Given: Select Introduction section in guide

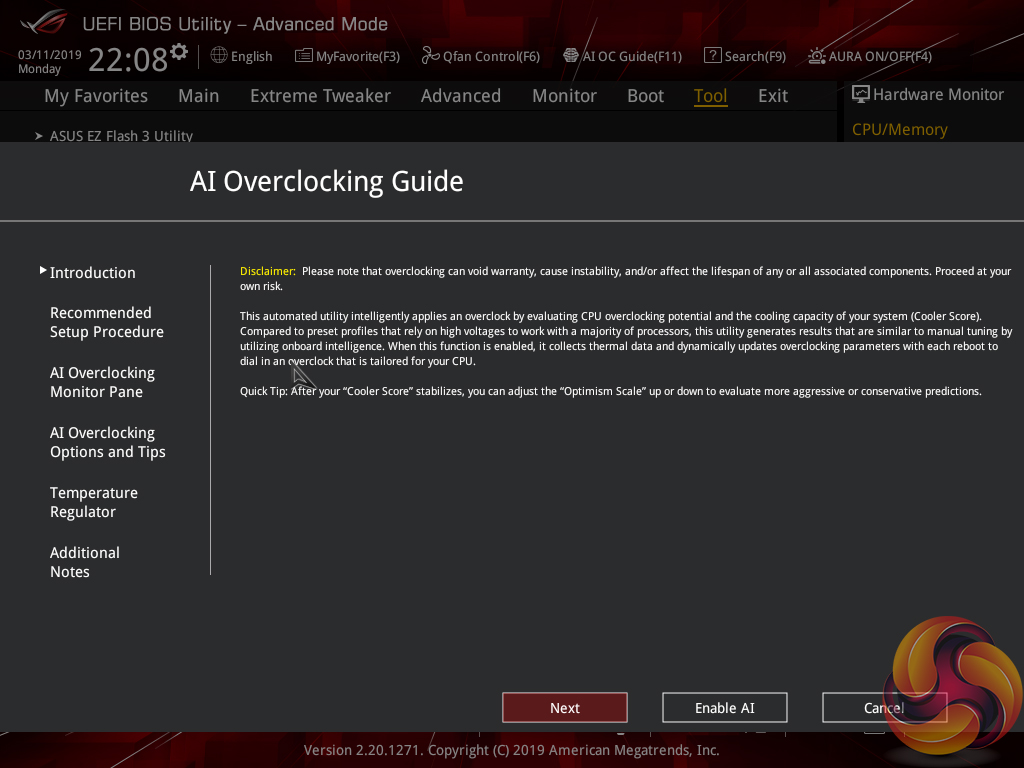Looking at the screenshot, I should point(93,273).
